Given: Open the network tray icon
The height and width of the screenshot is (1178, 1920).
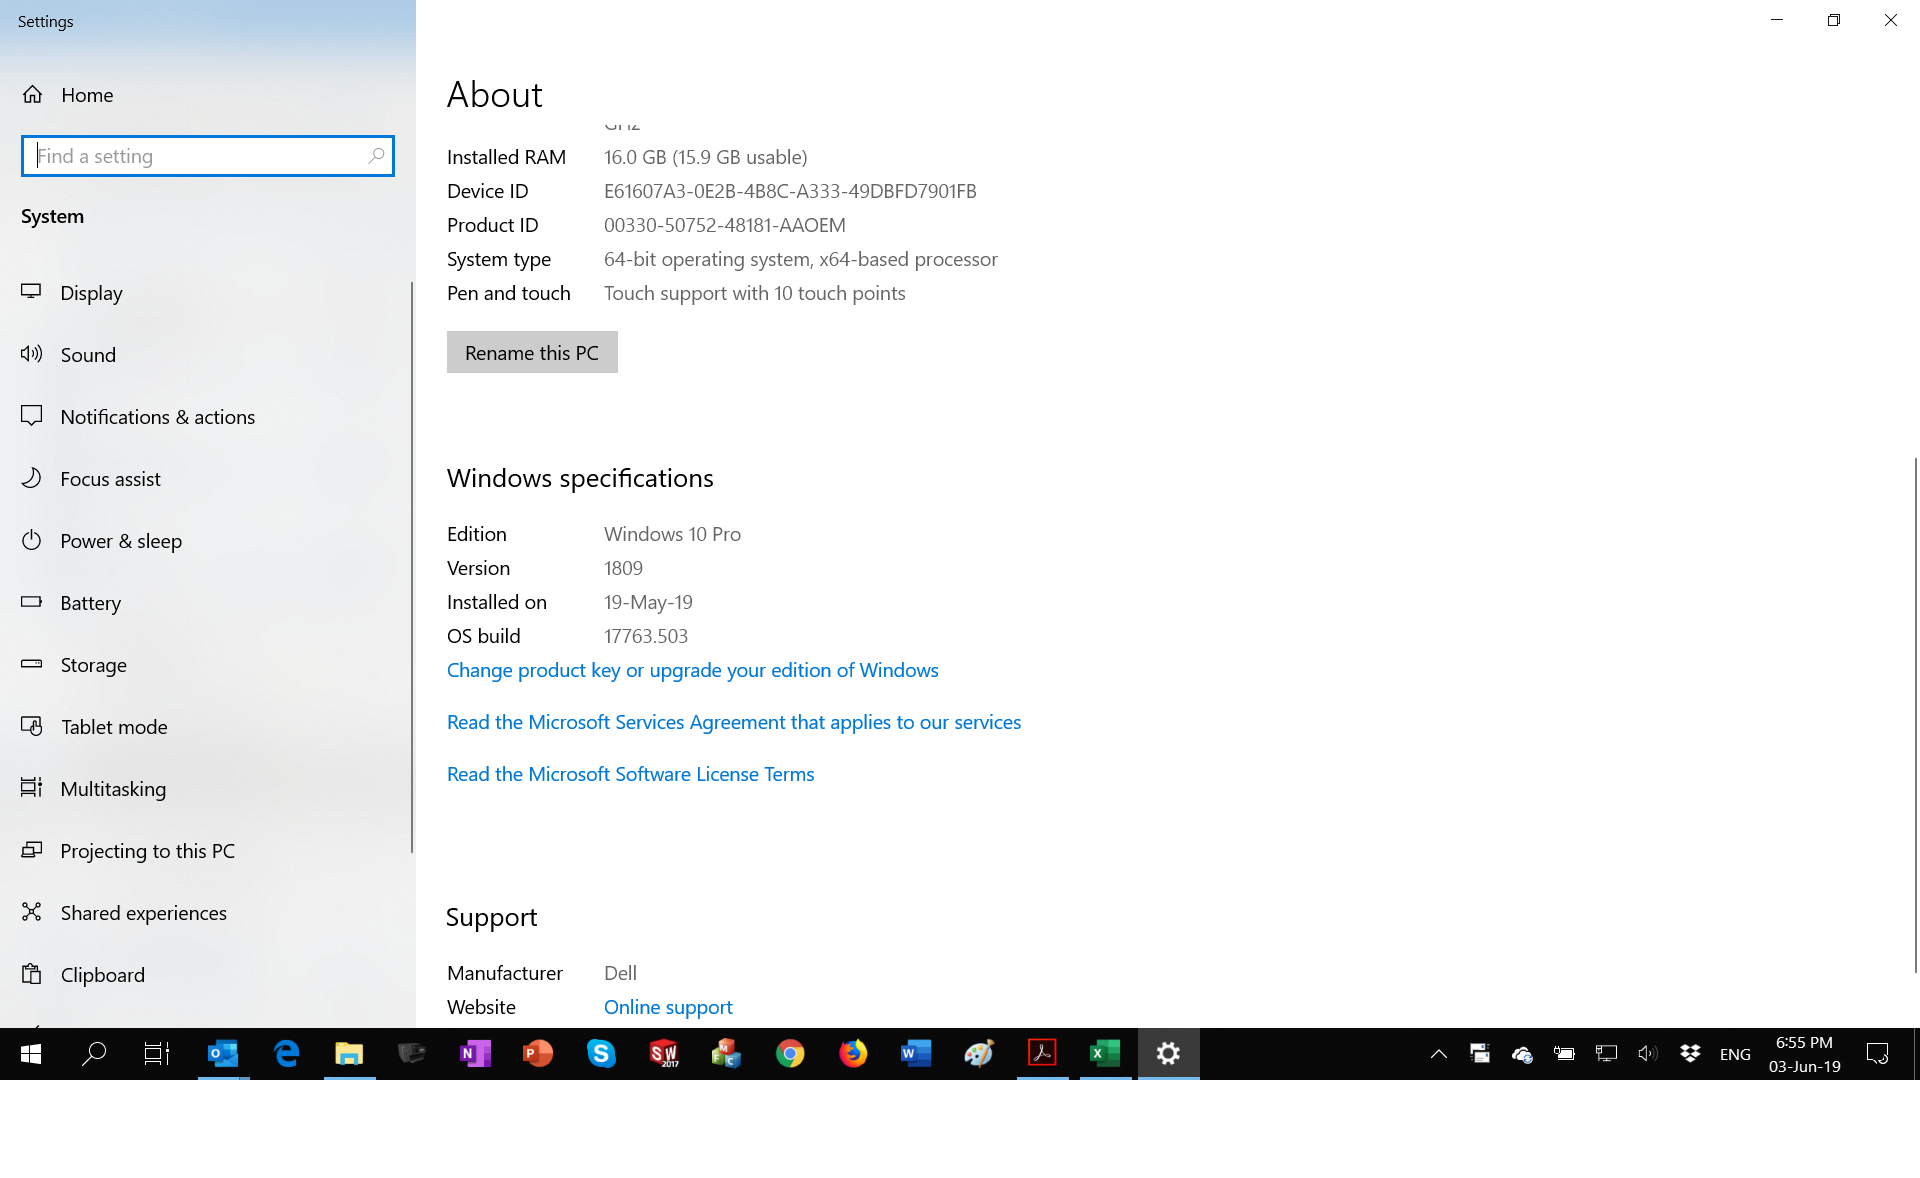Looking at the screenshot, I should pos(1606,1054).
